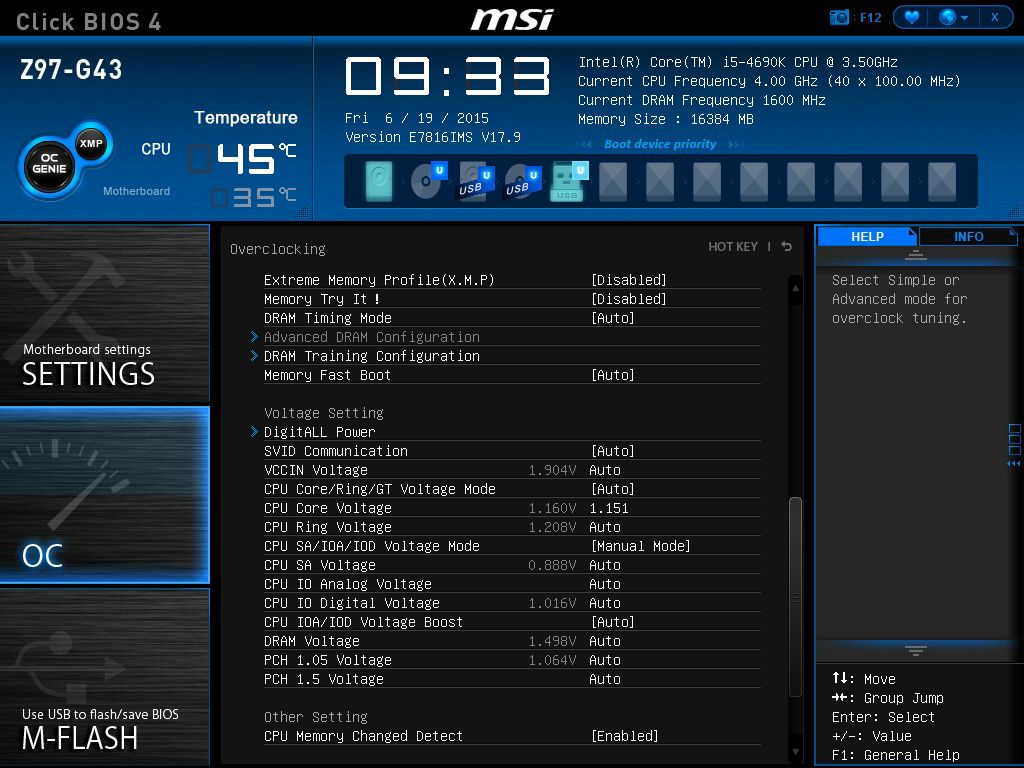Click the right arrows beside Boot device priority
1024x768 pixels.
[735, 144]
